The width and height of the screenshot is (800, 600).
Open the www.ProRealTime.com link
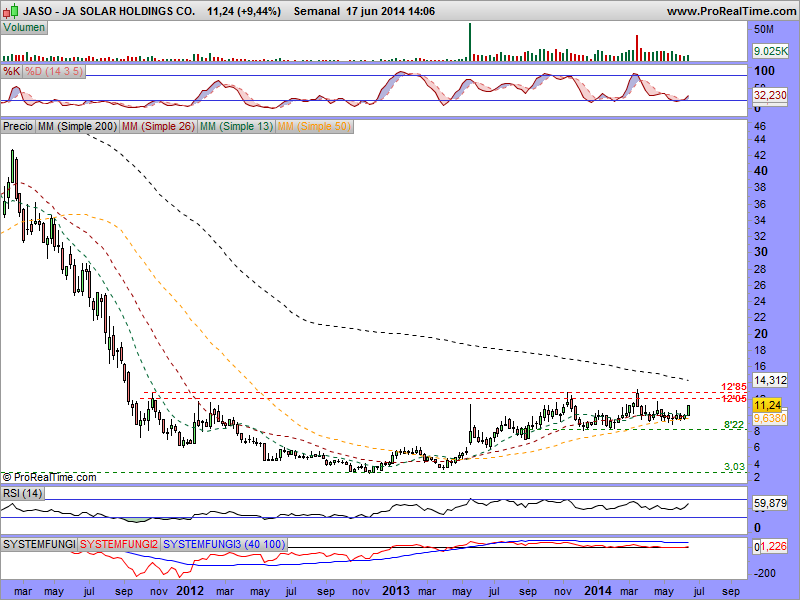[731, 11]
